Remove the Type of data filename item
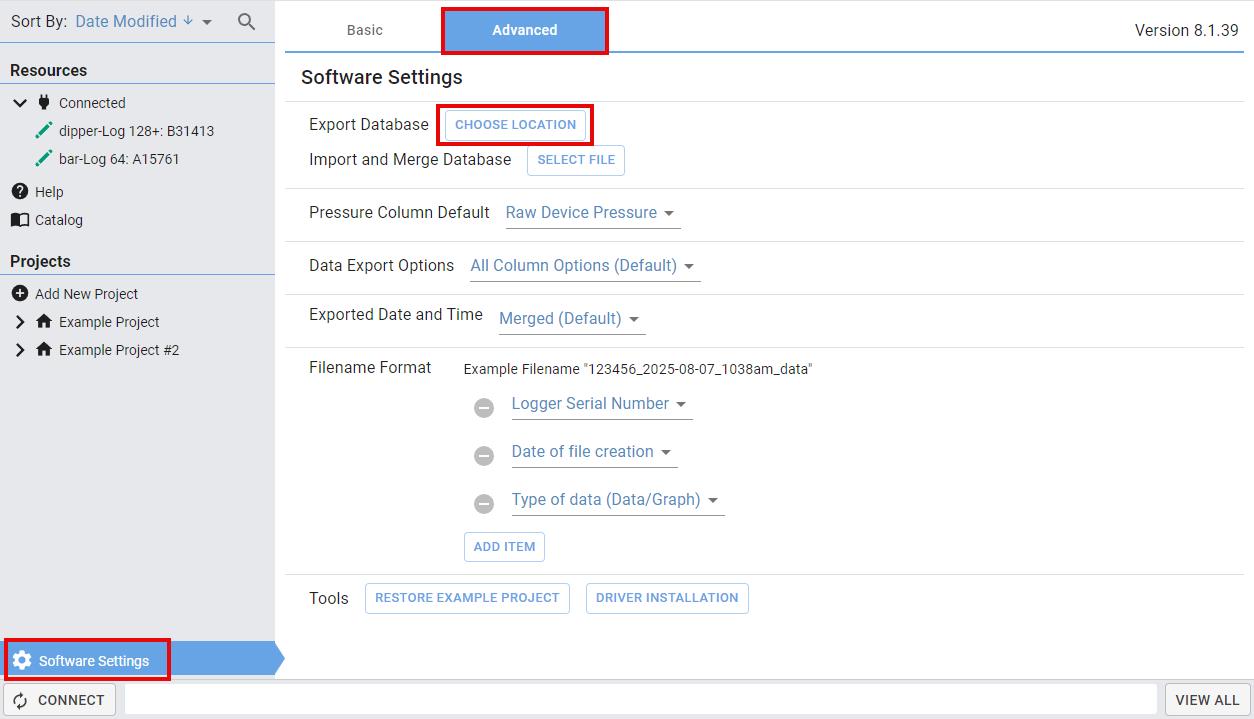The height and width of the screenshot is (719, 1254). [x=484, y=503]
